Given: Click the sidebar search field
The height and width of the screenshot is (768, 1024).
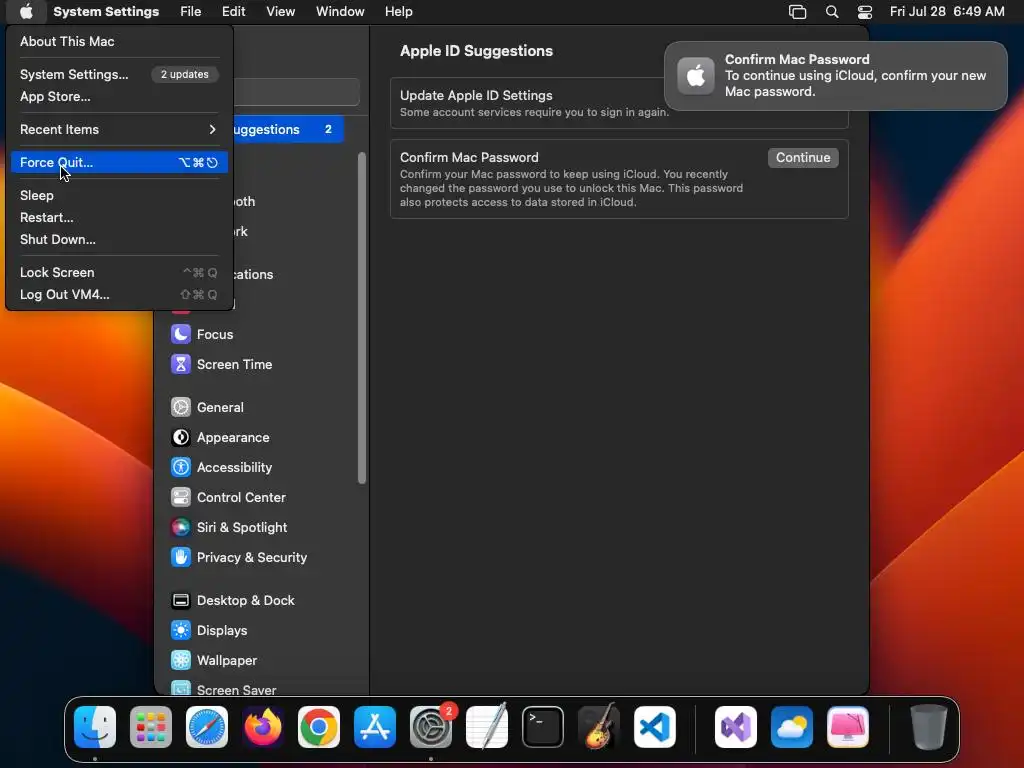Looking at the screenshot, I should [x=296, y=92].
